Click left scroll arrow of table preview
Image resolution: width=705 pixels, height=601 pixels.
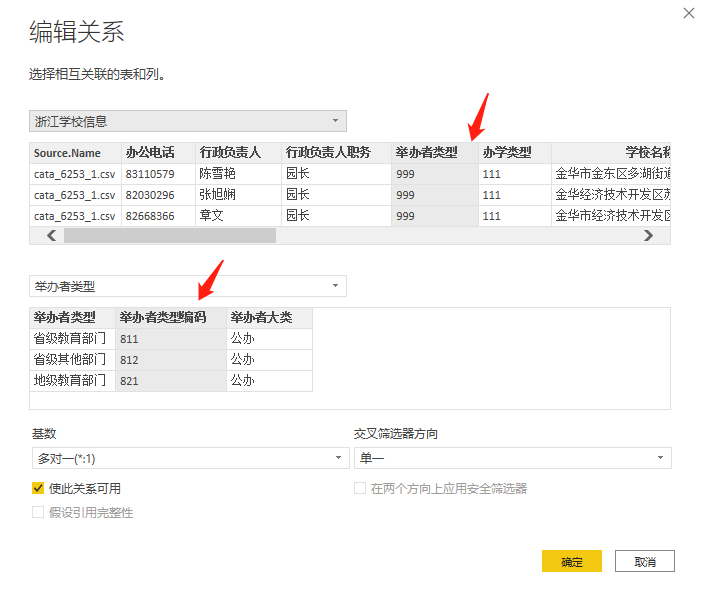[51, 236]
